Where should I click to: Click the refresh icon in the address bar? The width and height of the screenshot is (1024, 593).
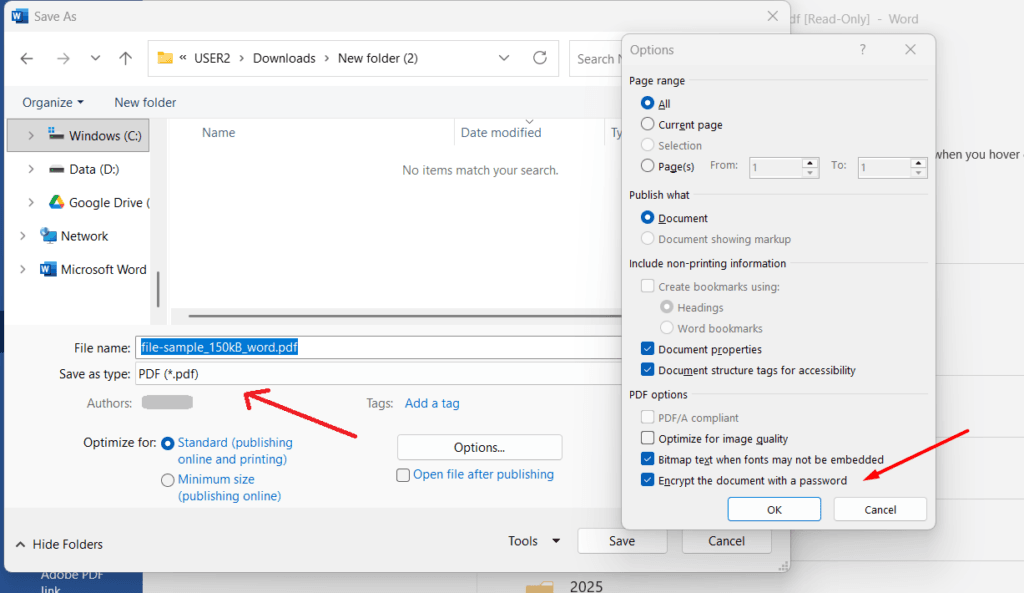(539, 58)
